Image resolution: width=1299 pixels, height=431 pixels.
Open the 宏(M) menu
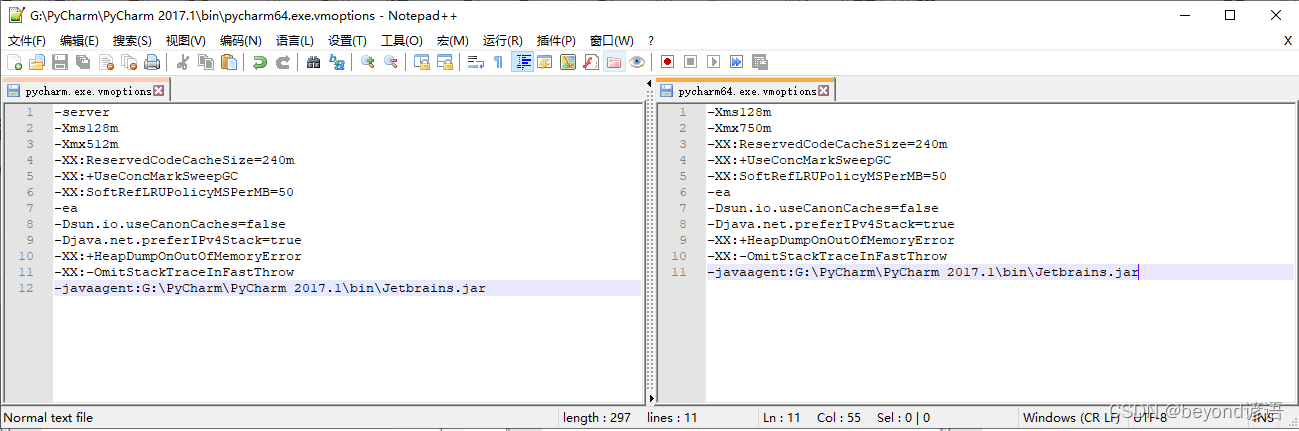click(x=452, y=41)
